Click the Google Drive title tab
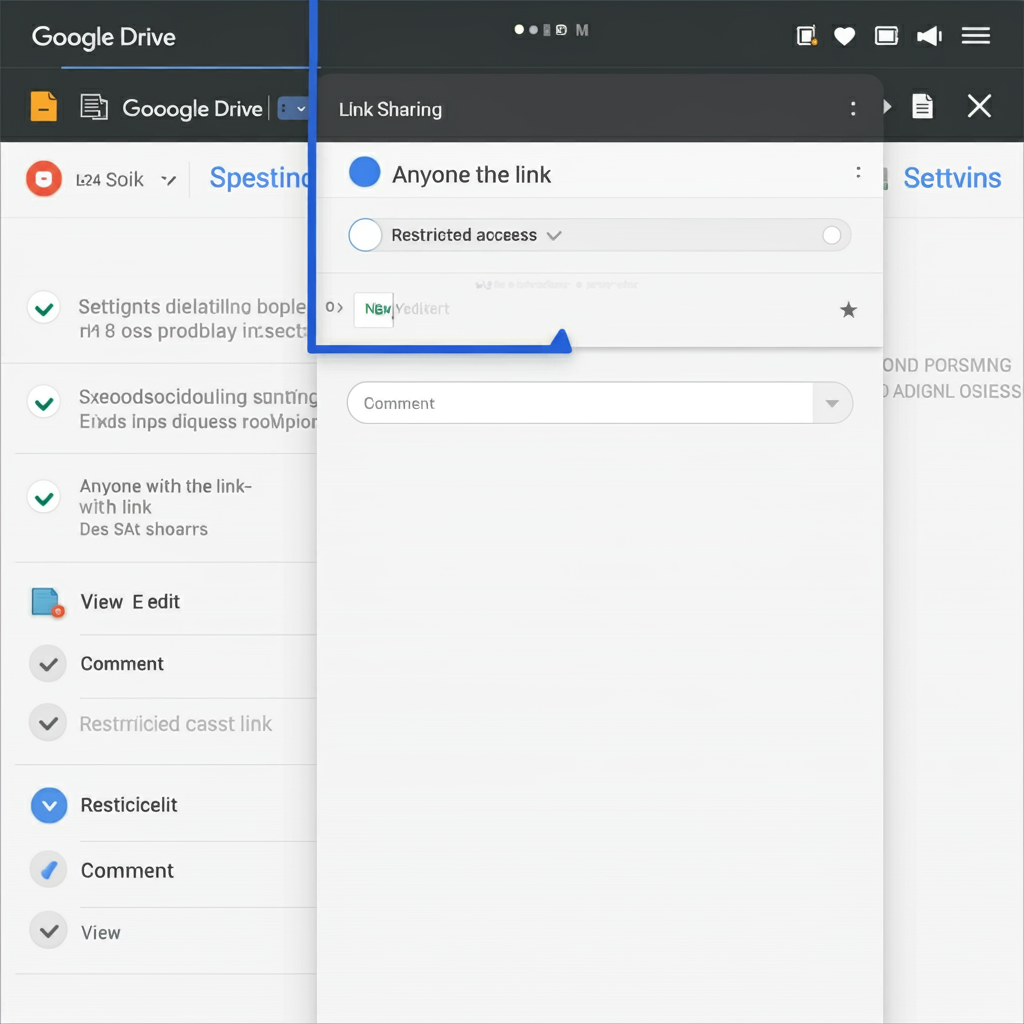The width and height of the screenshot is (1024, 1024). 104,37
